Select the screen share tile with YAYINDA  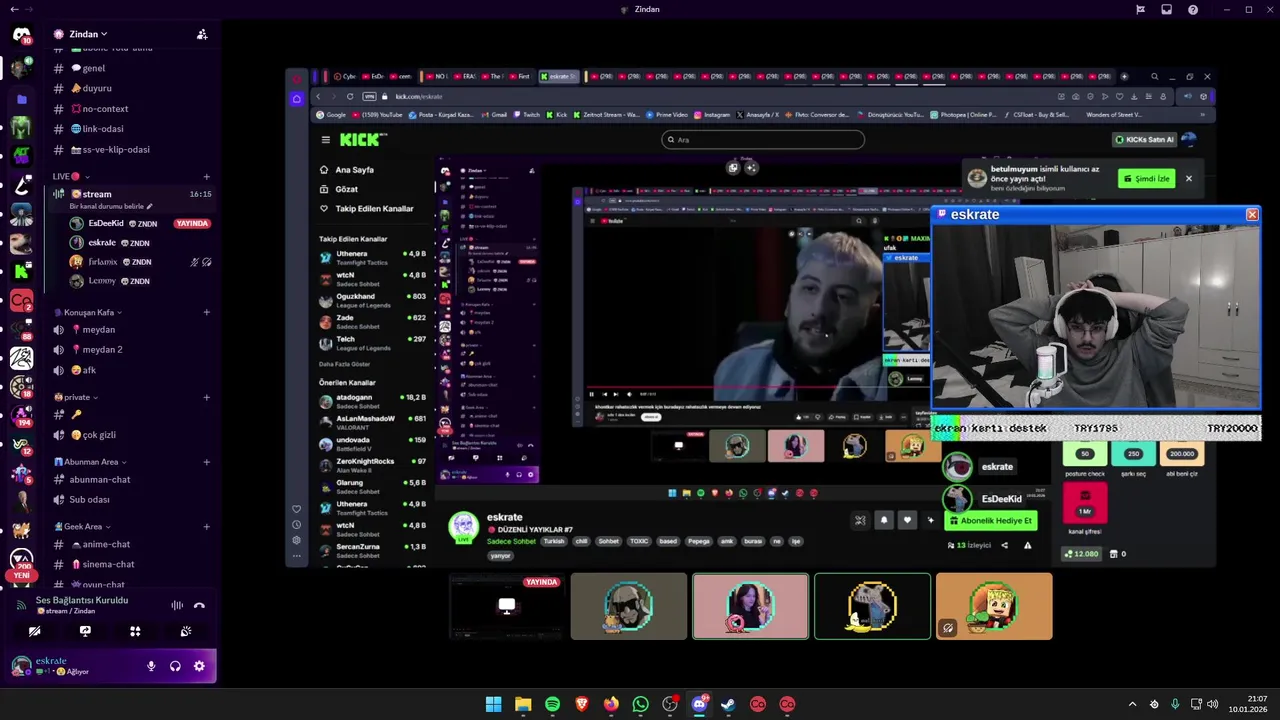pos(506,606)
